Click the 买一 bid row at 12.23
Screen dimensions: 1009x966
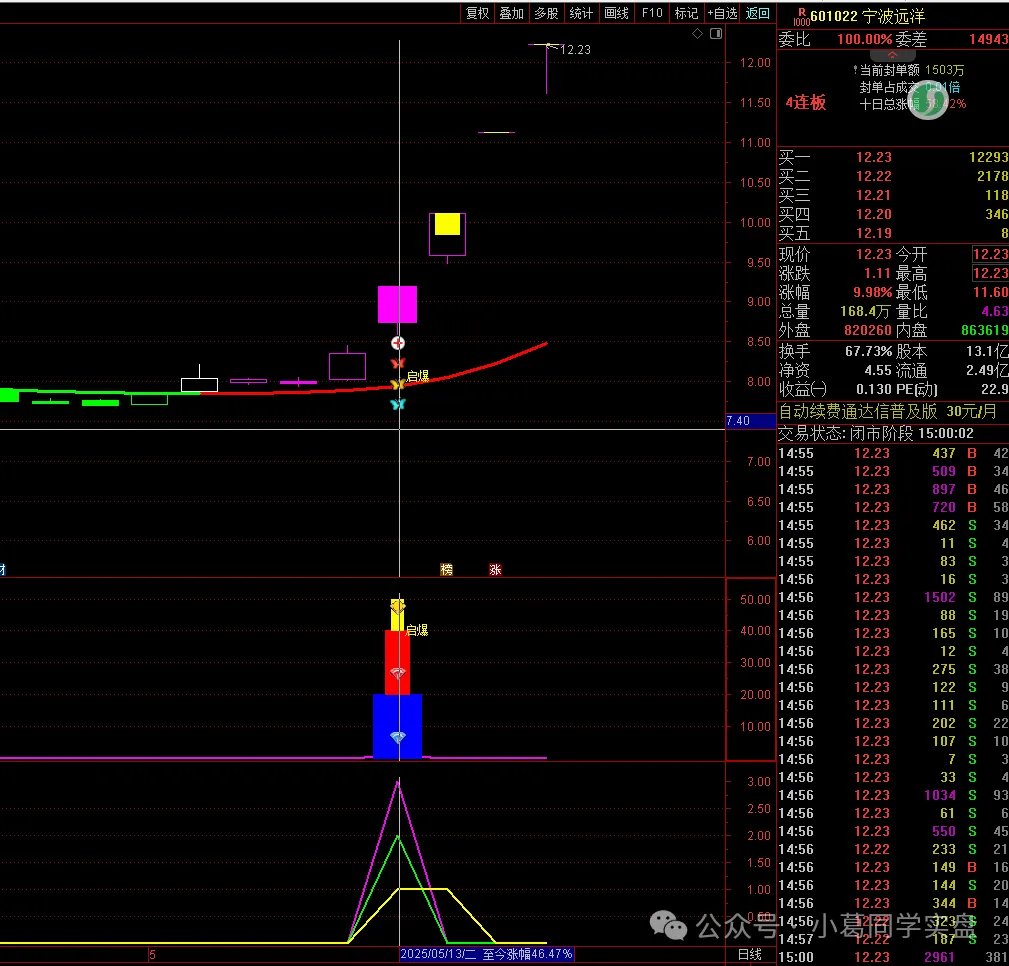point(893,157)
